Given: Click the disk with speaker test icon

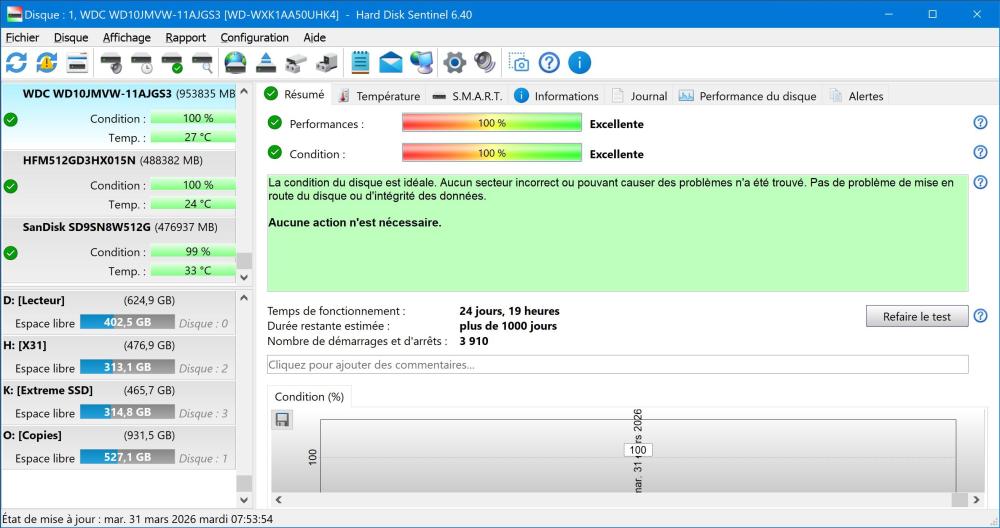Looking at the screenshot, I should click(x=111, y=62).
